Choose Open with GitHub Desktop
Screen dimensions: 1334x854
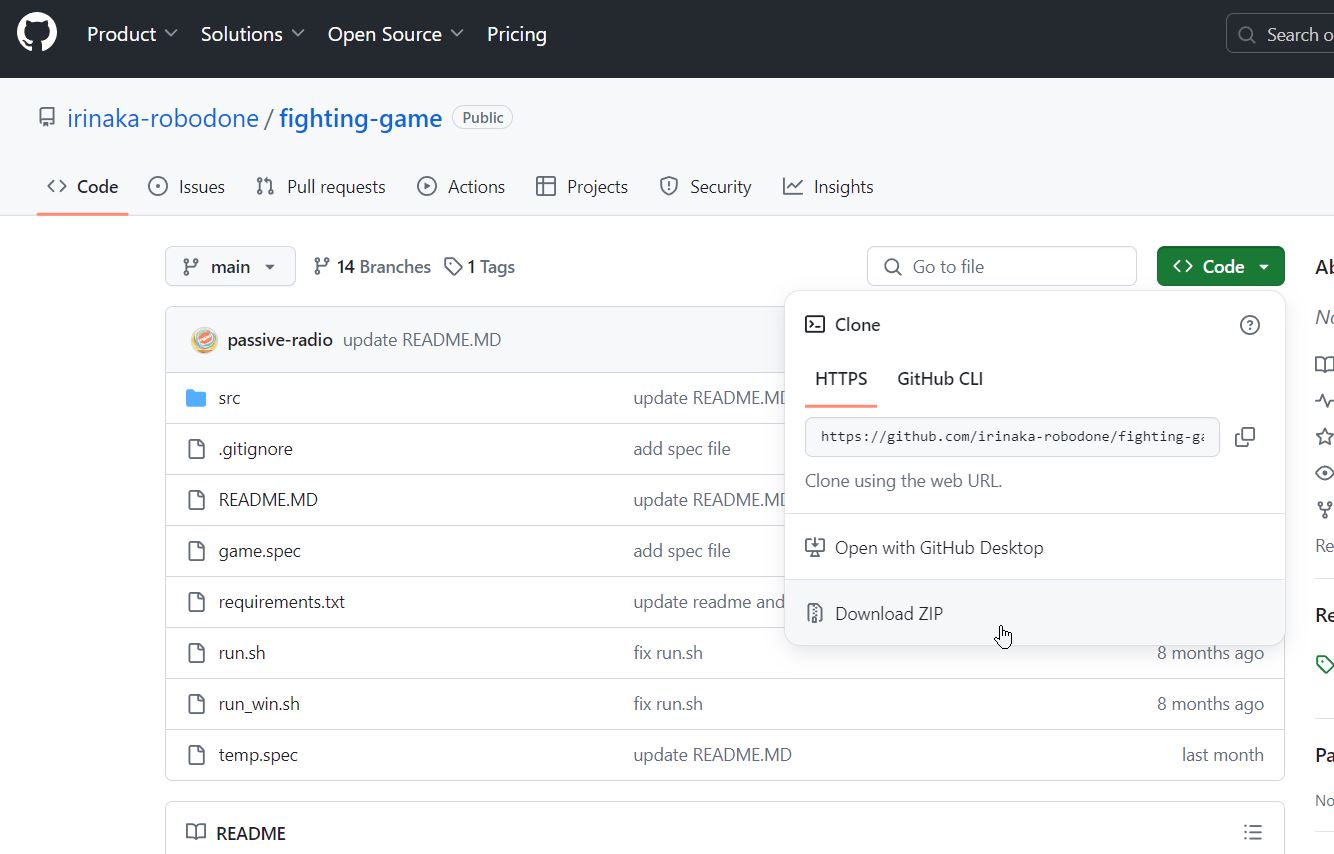tap(1034, 547)
